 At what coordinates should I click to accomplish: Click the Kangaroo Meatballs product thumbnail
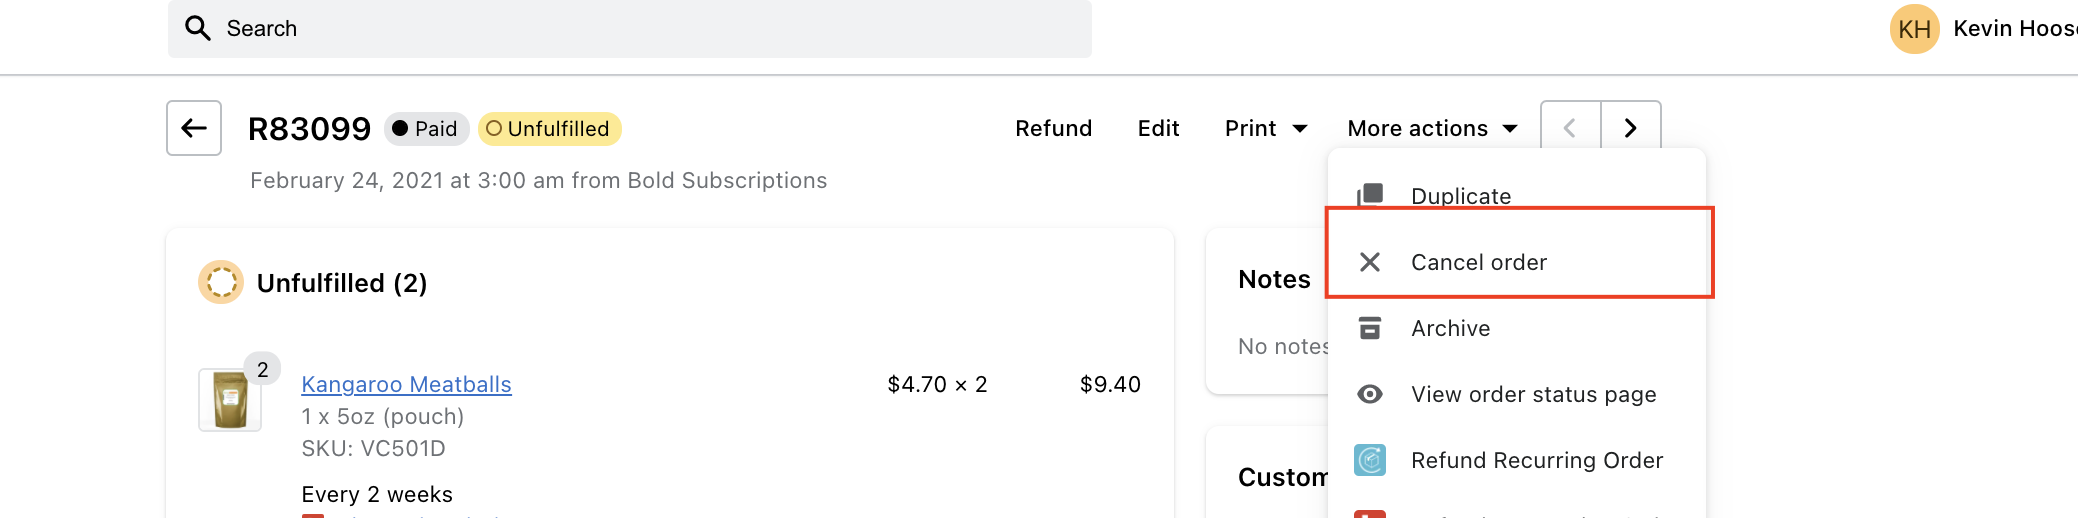point(230,399)
